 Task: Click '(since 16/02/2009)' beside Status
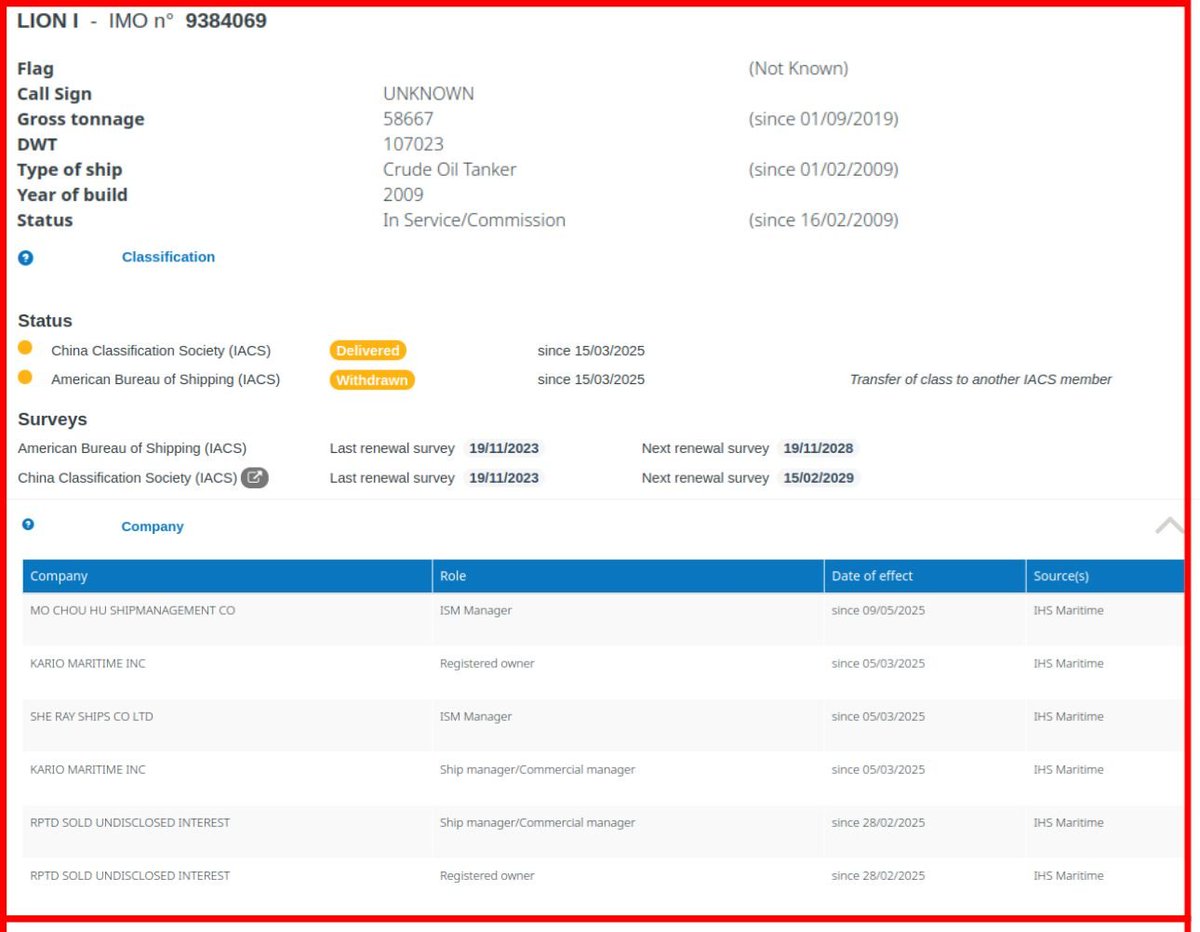(823, 220)
